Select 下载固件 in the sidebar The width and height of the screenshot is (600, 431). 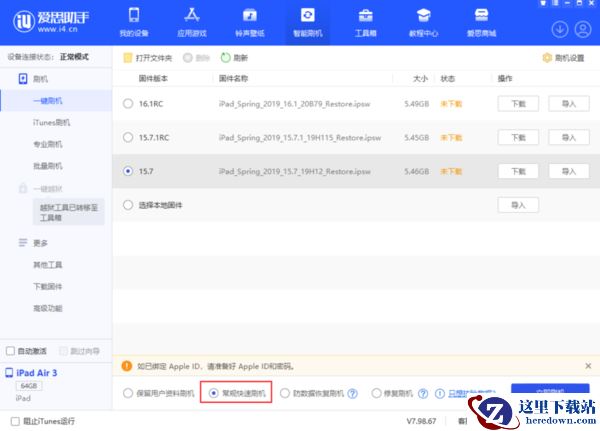pos(48,286)
